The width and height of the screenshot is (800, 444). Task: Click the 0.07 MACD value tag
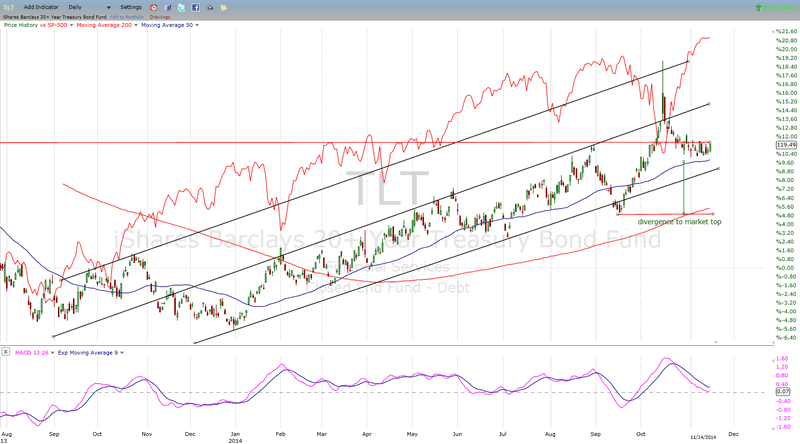pos(783,391)
